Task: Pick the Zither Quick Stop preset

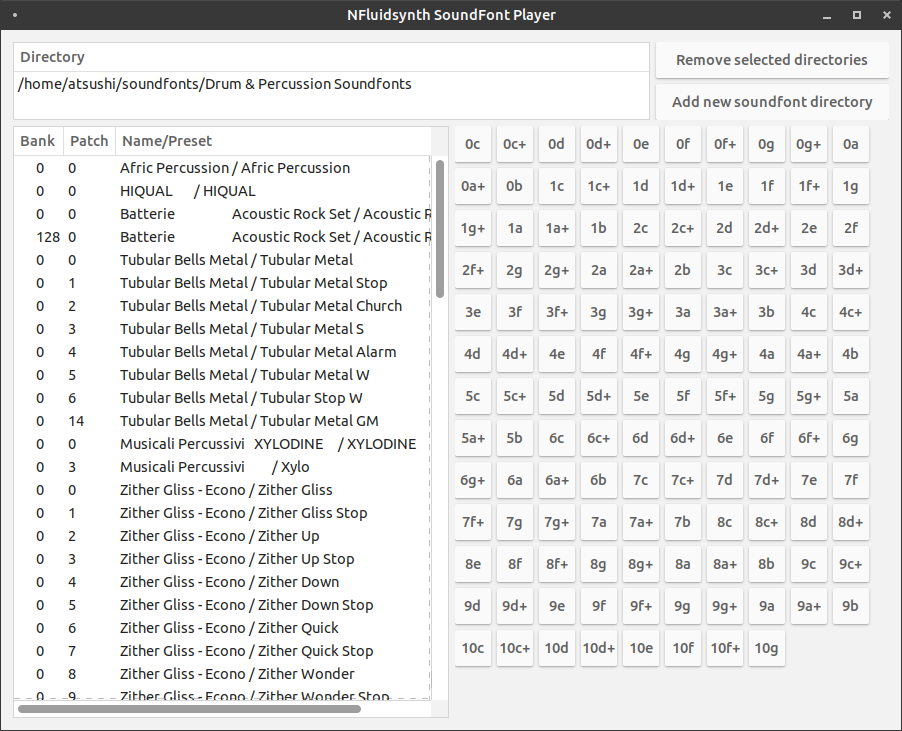Action: [222, 651]
